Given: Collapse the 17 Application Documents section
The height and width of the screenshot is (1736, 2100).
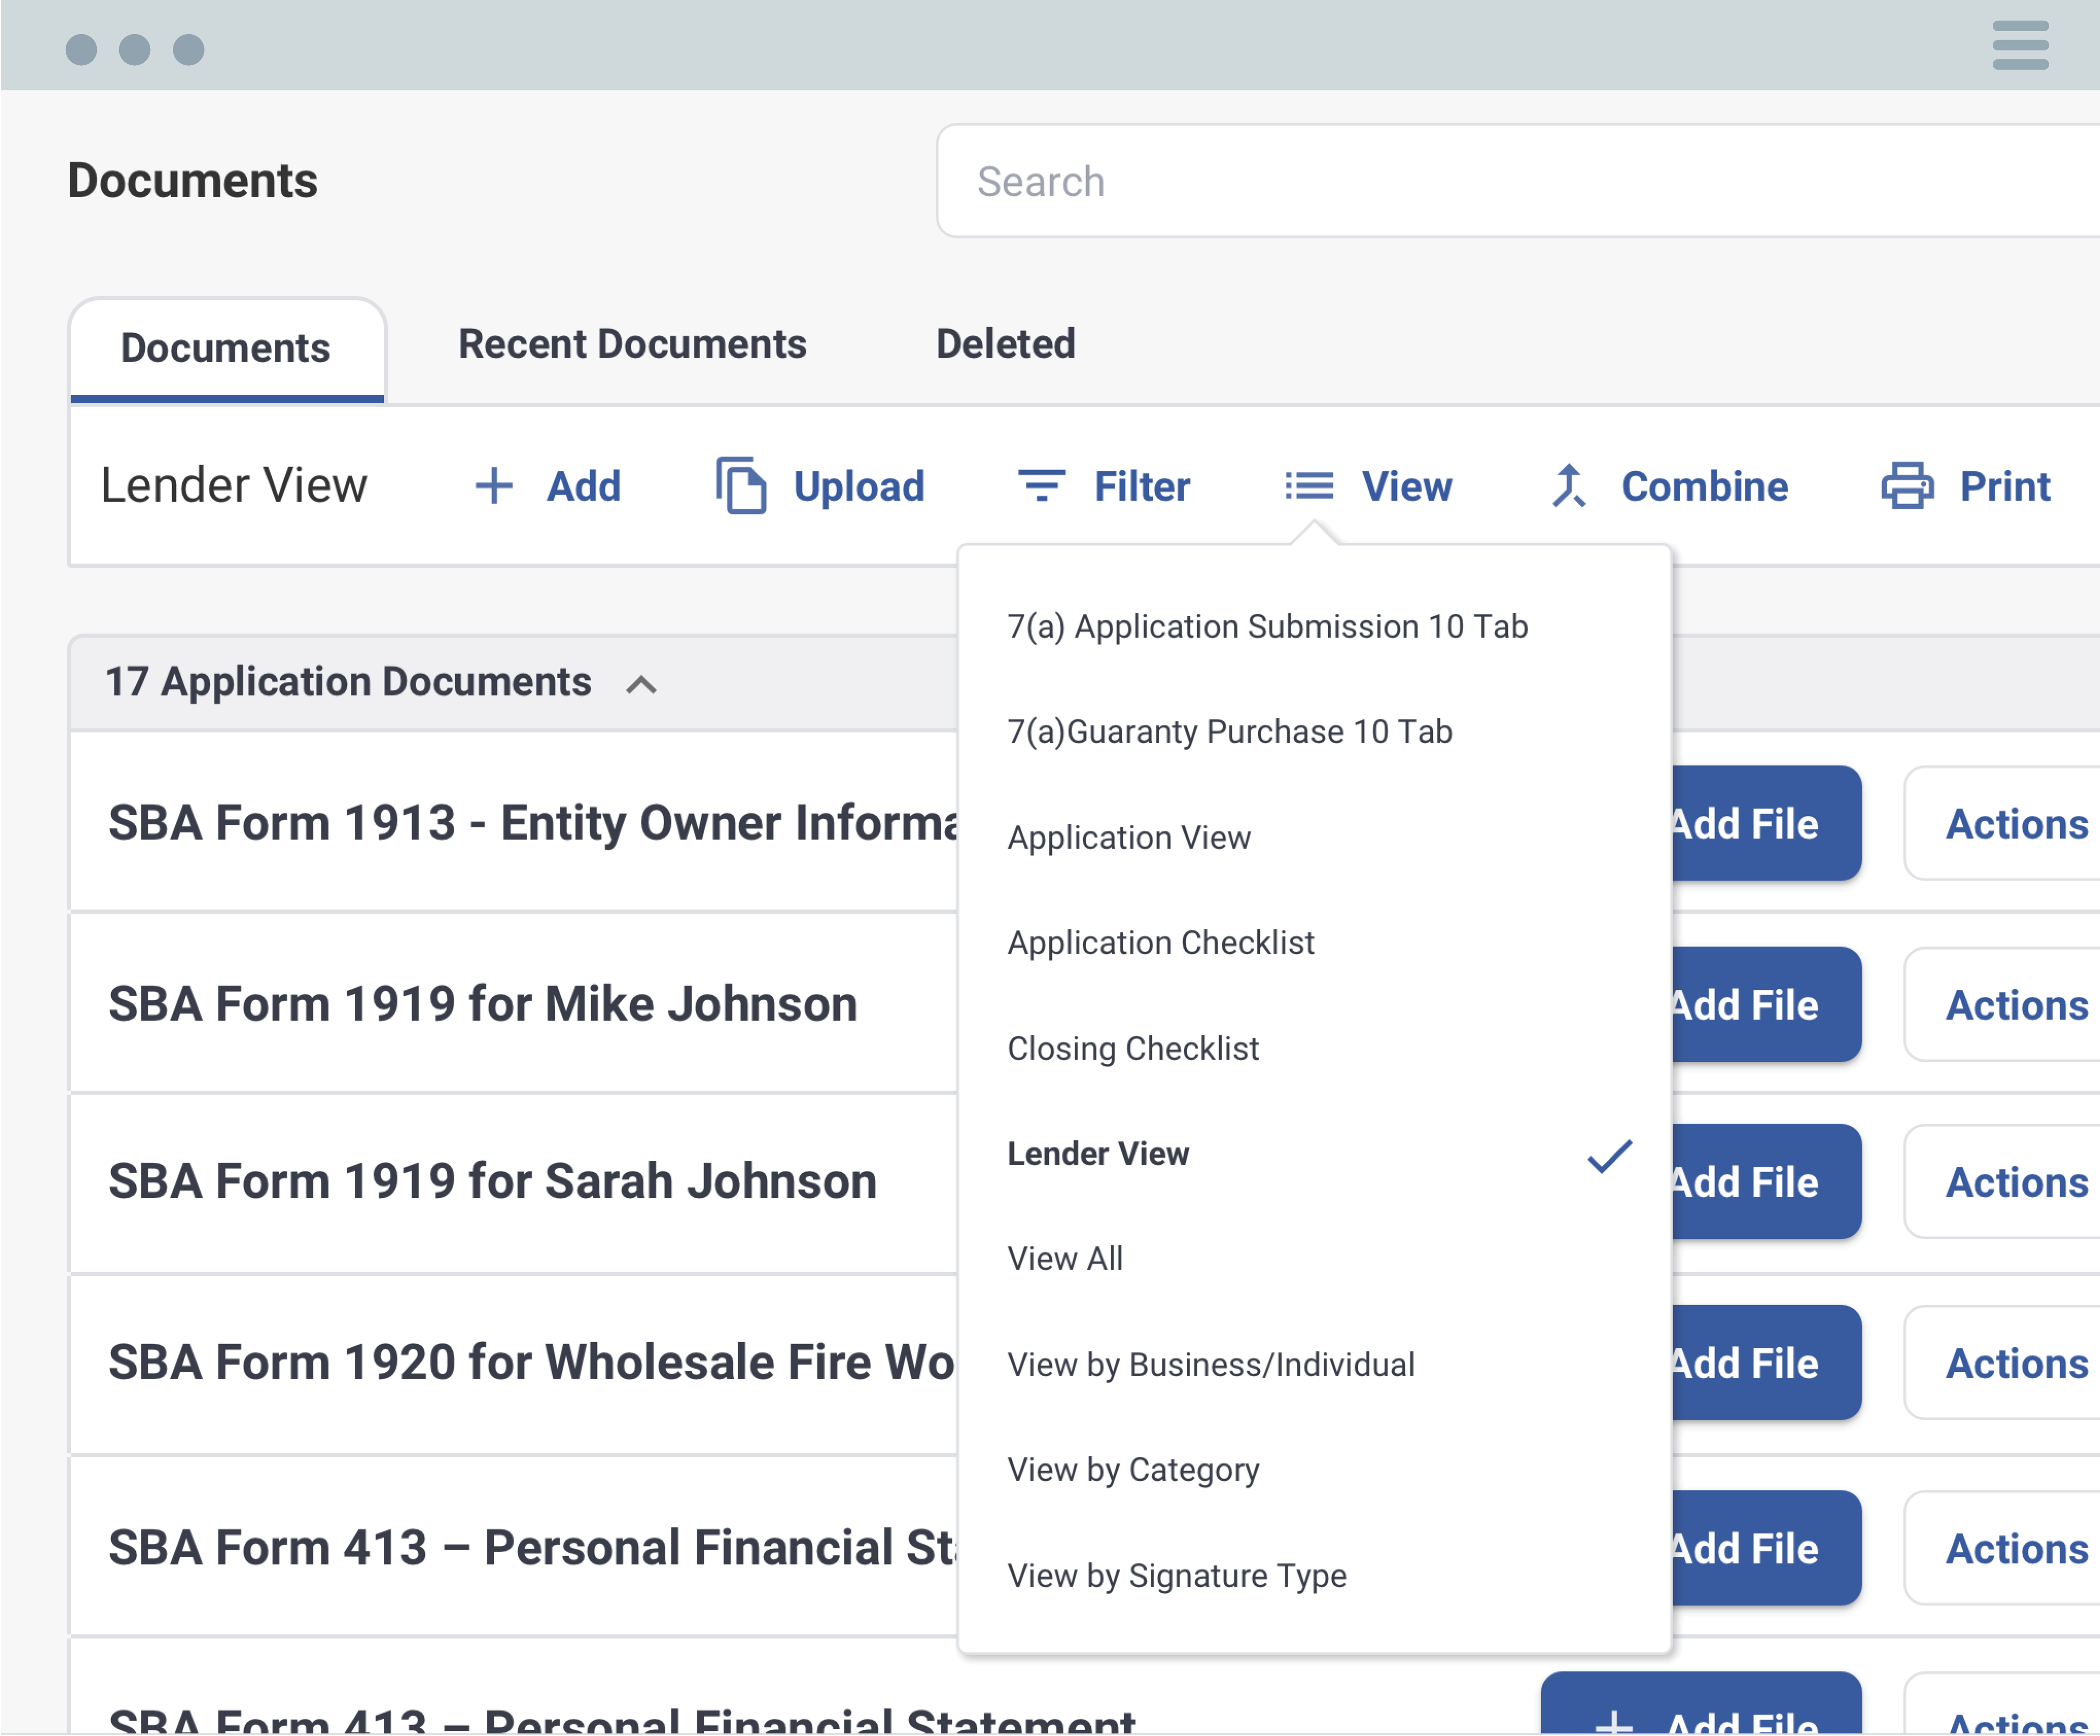Looking at the screenshot, I should [641, 685].
